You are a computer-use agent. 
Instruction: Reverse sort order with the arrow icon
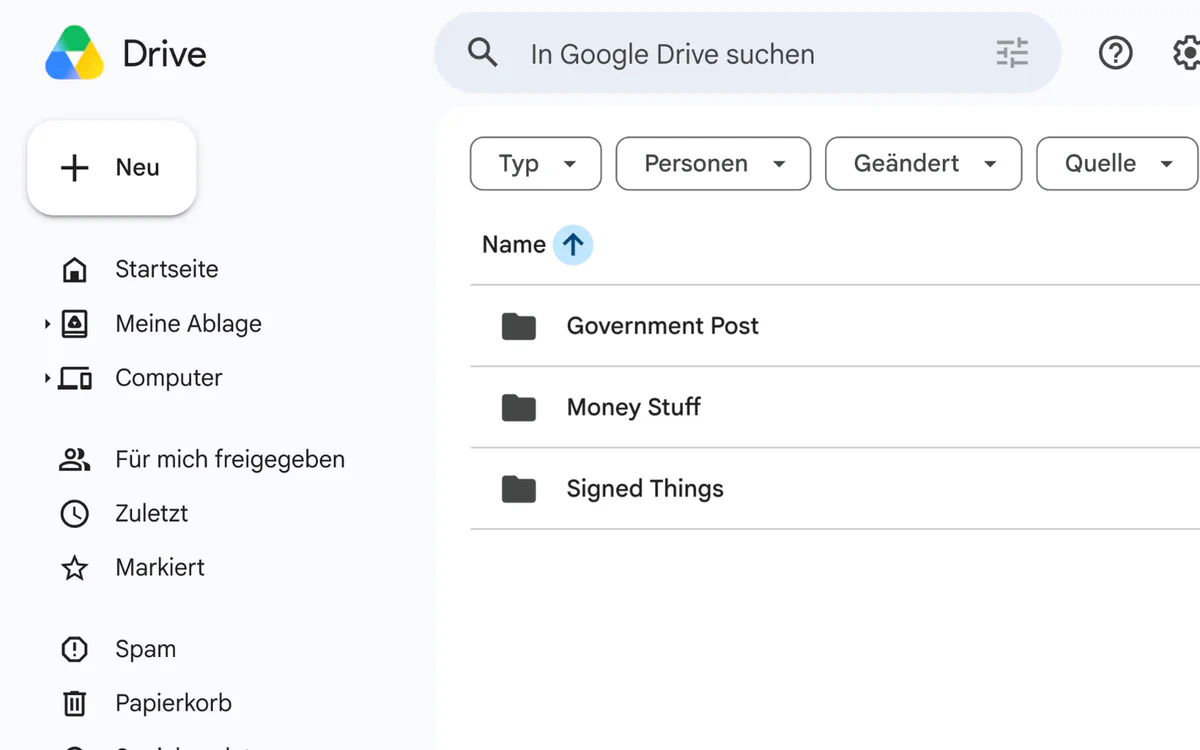(573, 245)
